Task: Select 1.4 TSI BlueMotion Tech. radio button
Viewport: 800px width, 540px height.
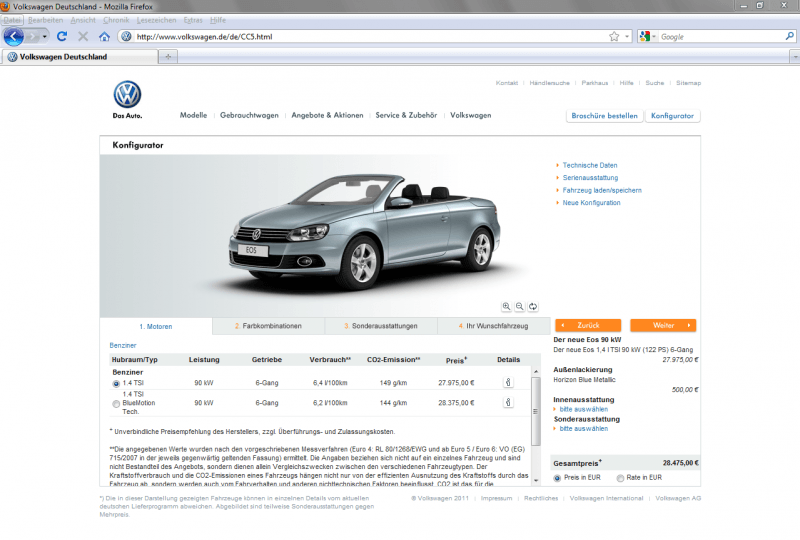Action: (x=116, y=404)
